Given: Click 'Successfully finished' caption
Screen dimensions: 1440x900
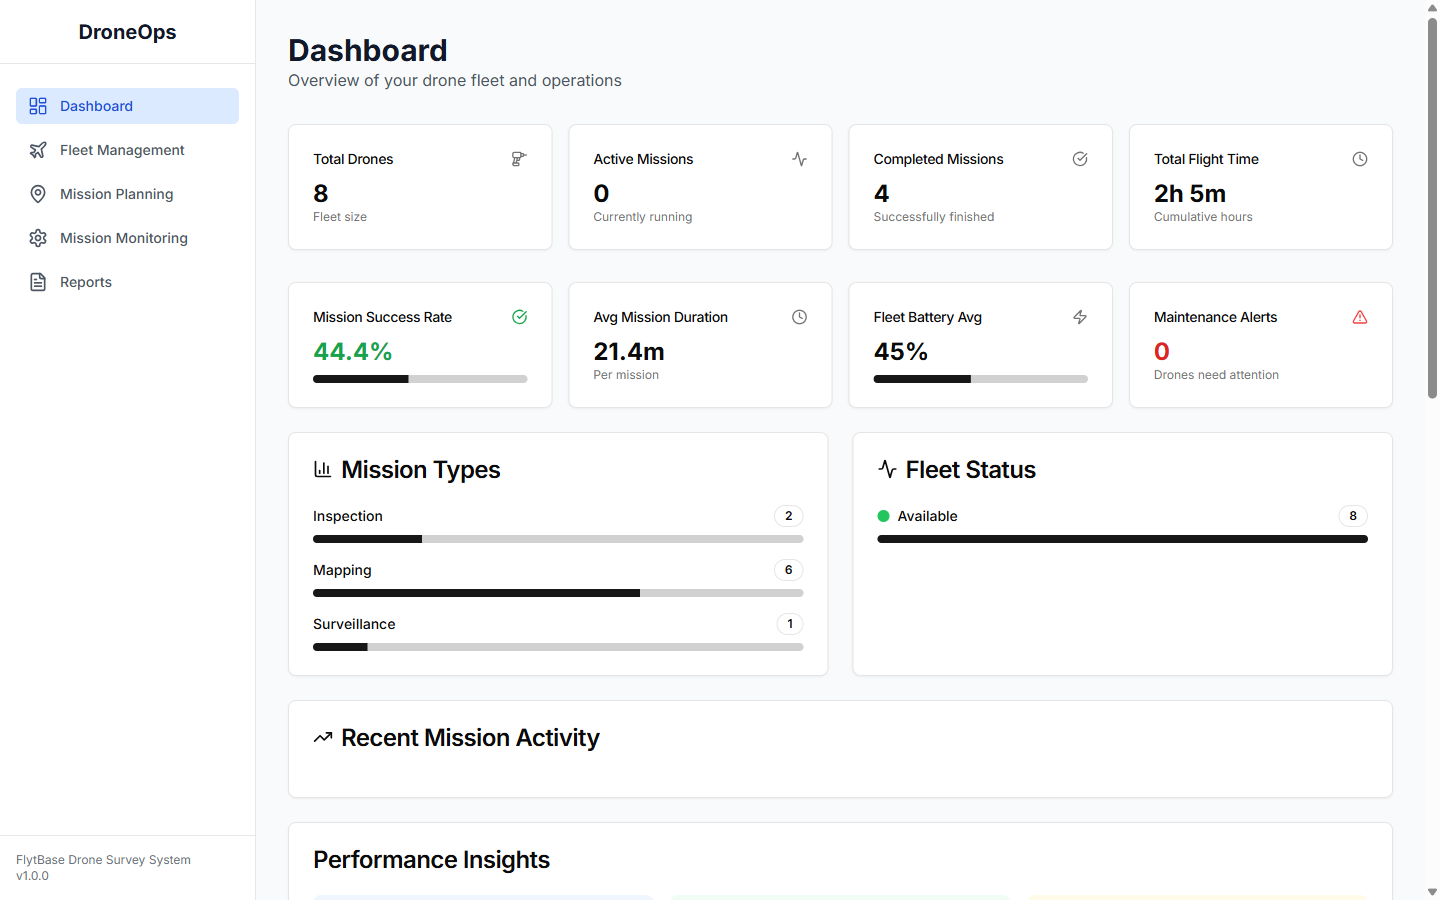Looking at the screenshot, I should pos(933,217).
